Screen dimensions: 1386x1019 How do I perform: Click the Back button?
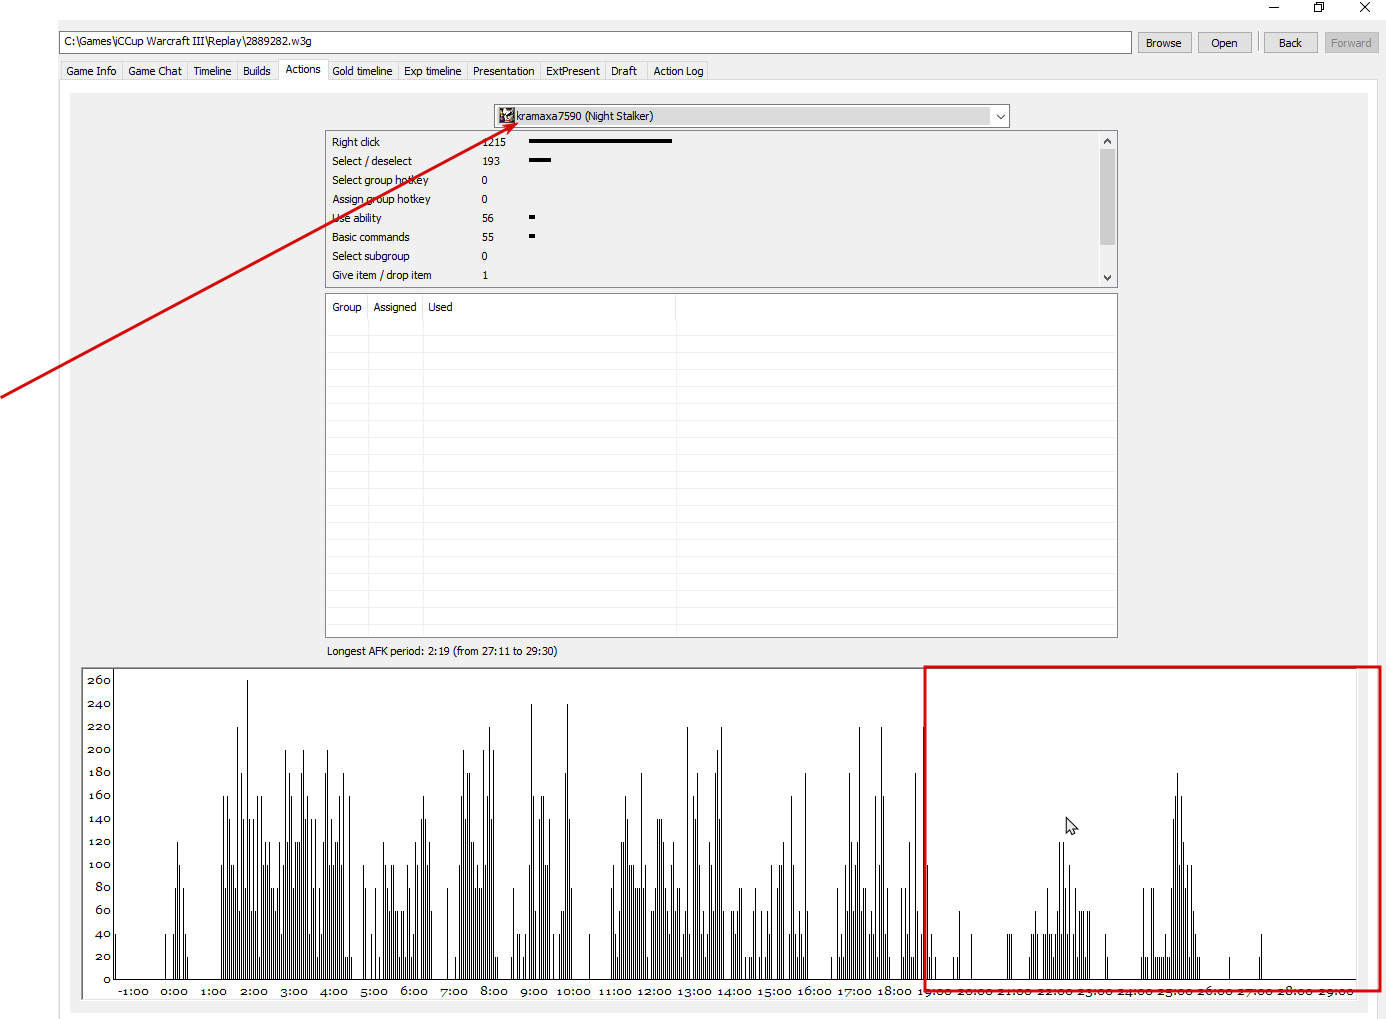coord(1290,43)
